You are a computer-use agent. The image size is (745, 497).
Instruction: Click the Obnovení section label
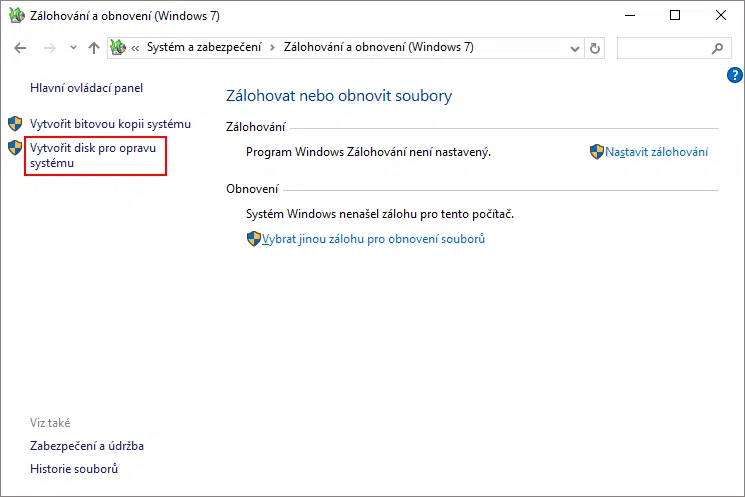[252, 189]
